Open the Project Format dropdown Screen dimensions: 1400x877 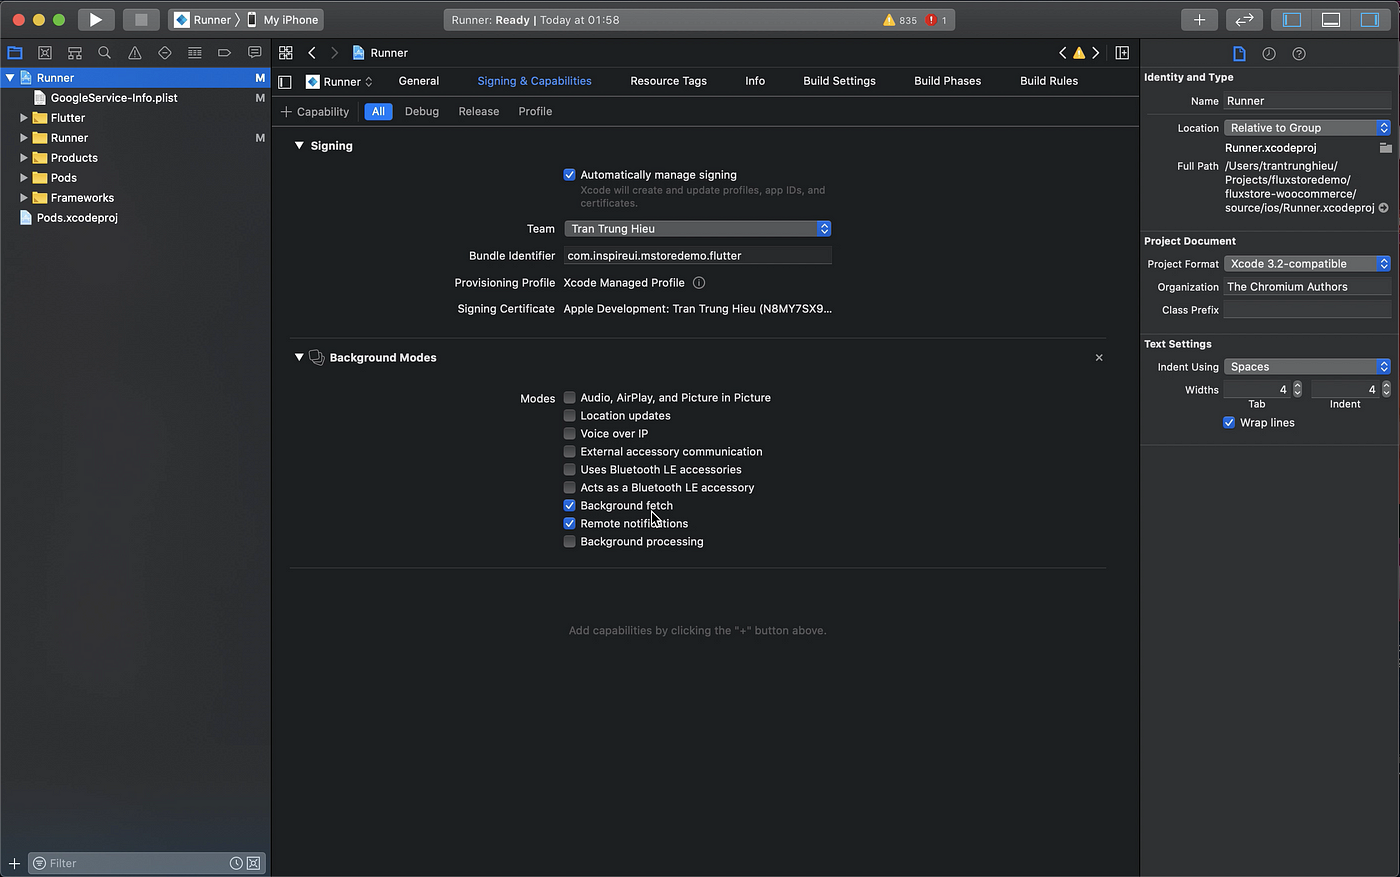tap(1308, 264)
